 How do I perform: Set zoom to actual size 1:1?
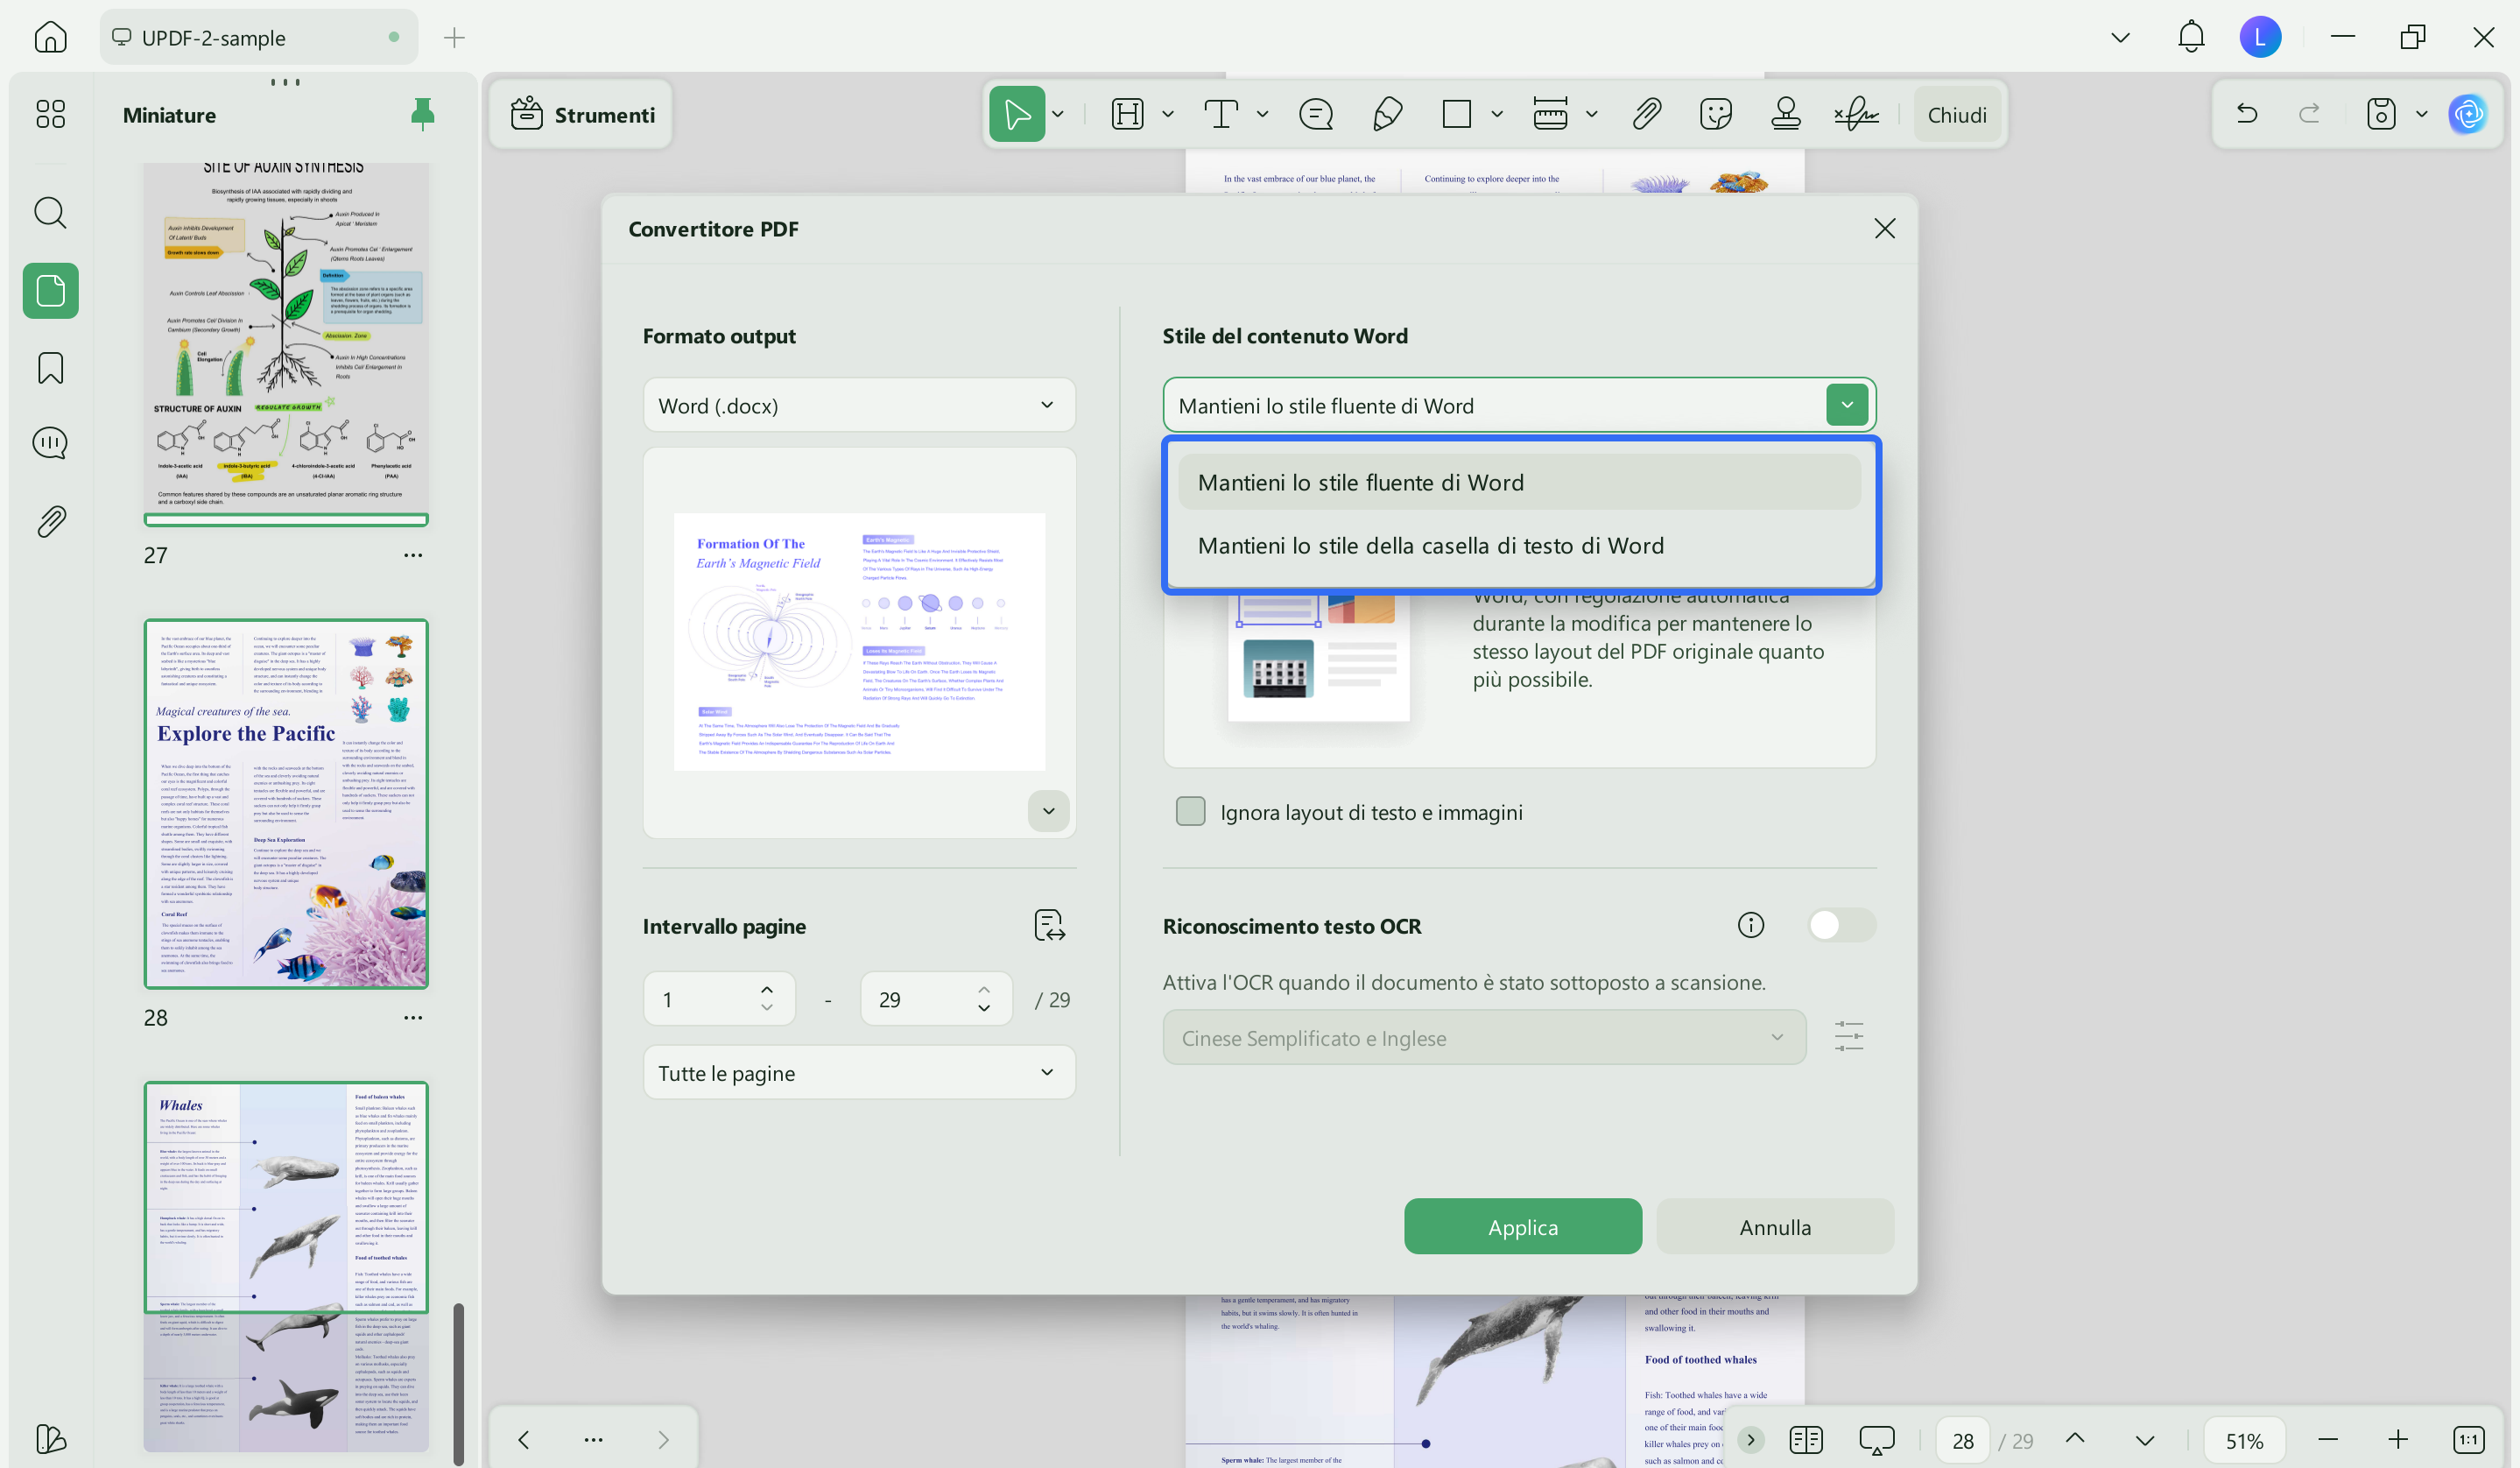tap(2468, 1440)
